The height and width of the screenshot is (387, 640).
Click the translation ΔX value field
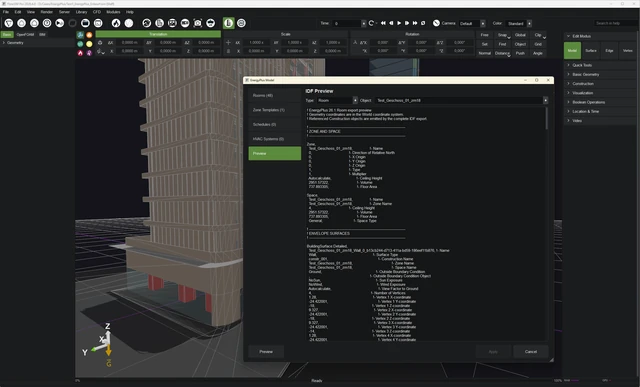[129, 42]
